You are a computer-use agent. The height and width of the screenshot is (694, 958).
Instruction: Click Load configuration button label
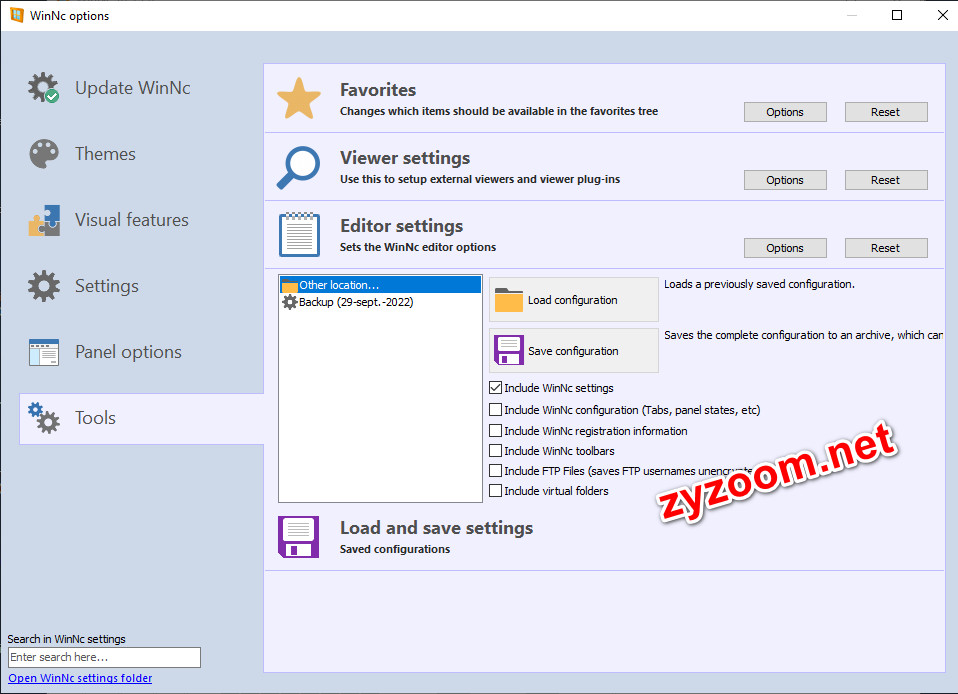pos(572,300)
